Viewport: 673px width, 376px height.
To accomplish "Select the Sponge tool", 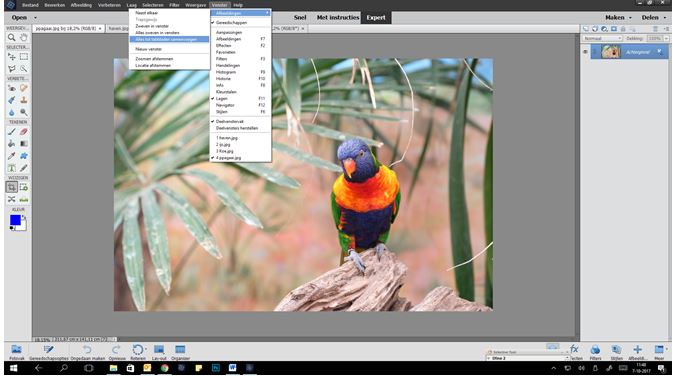I will [24, 112].
